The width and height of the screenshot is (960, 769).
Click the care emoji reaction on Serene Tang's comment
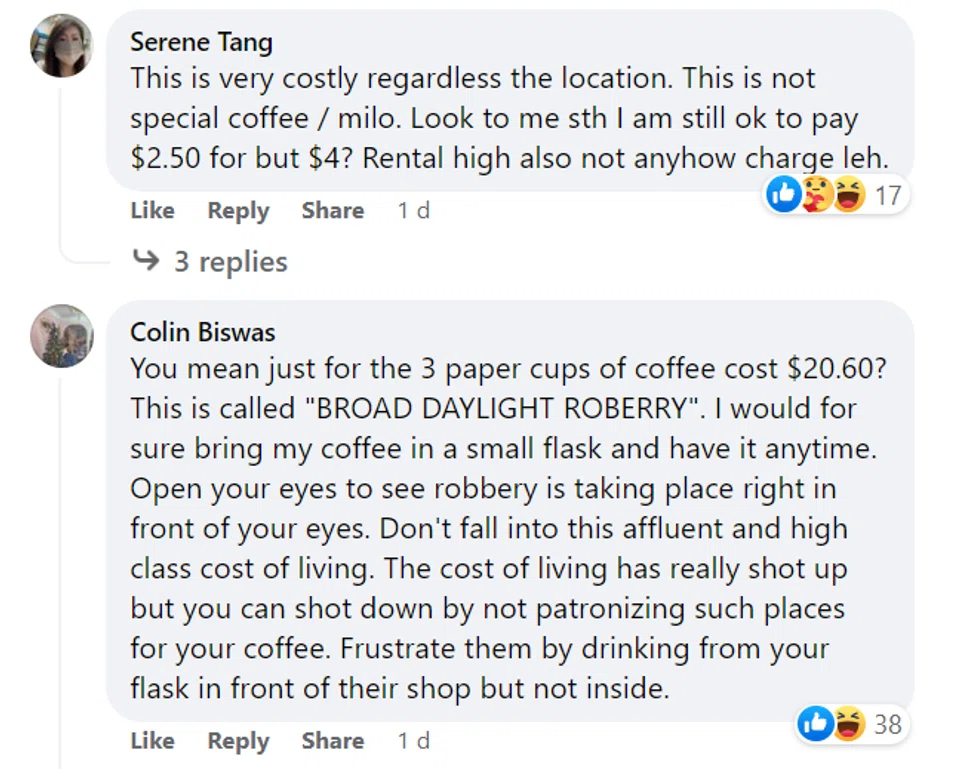point(816,196)
